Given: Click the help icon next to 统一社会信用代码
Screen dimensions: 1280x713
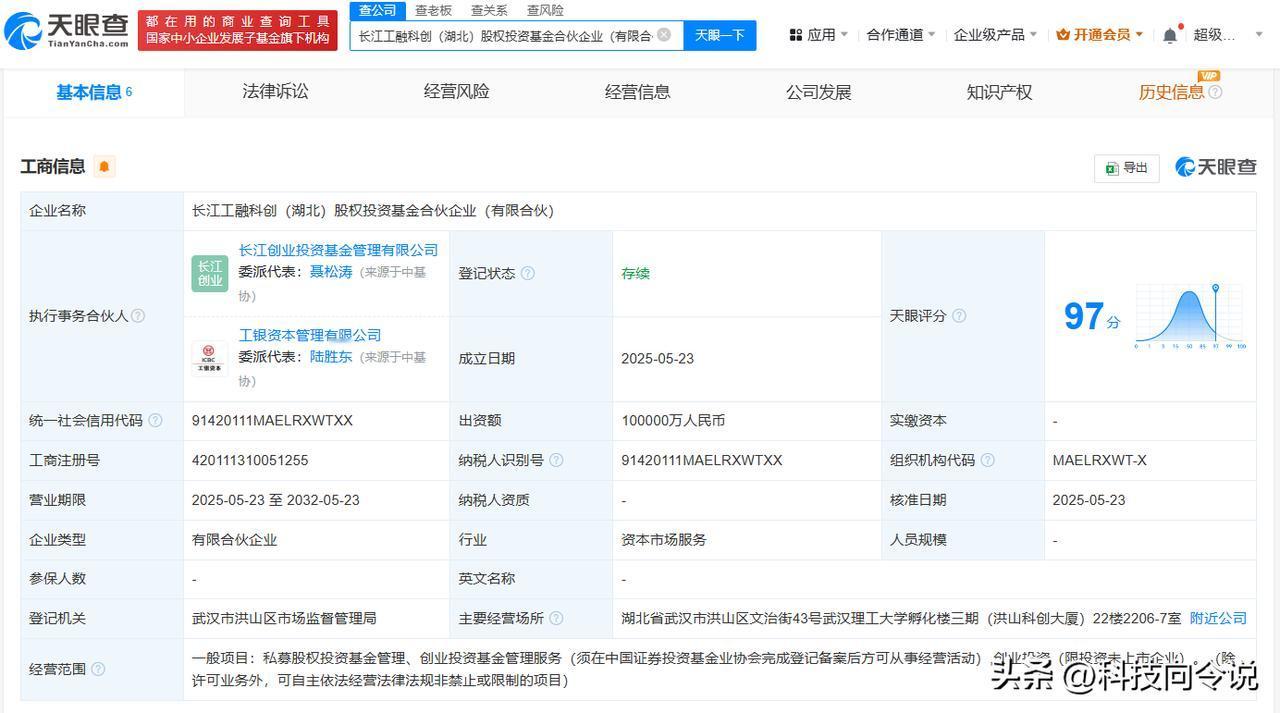Looking at the screenshot, I should point(155,421).
